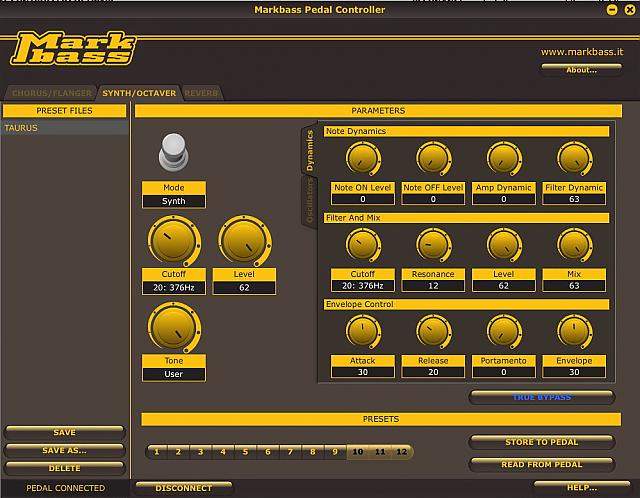The image size is (640, 498).
Task: Select preset slot 3
Action: (x=201, y=452)
